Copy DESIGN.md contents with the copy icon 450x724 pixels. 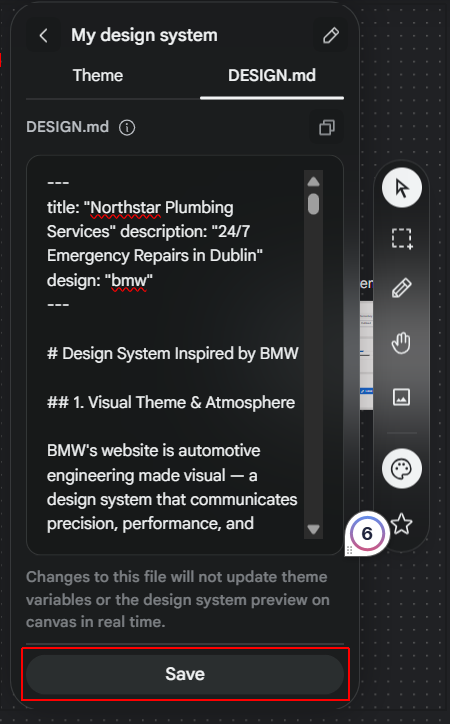[x=327, y=127]
